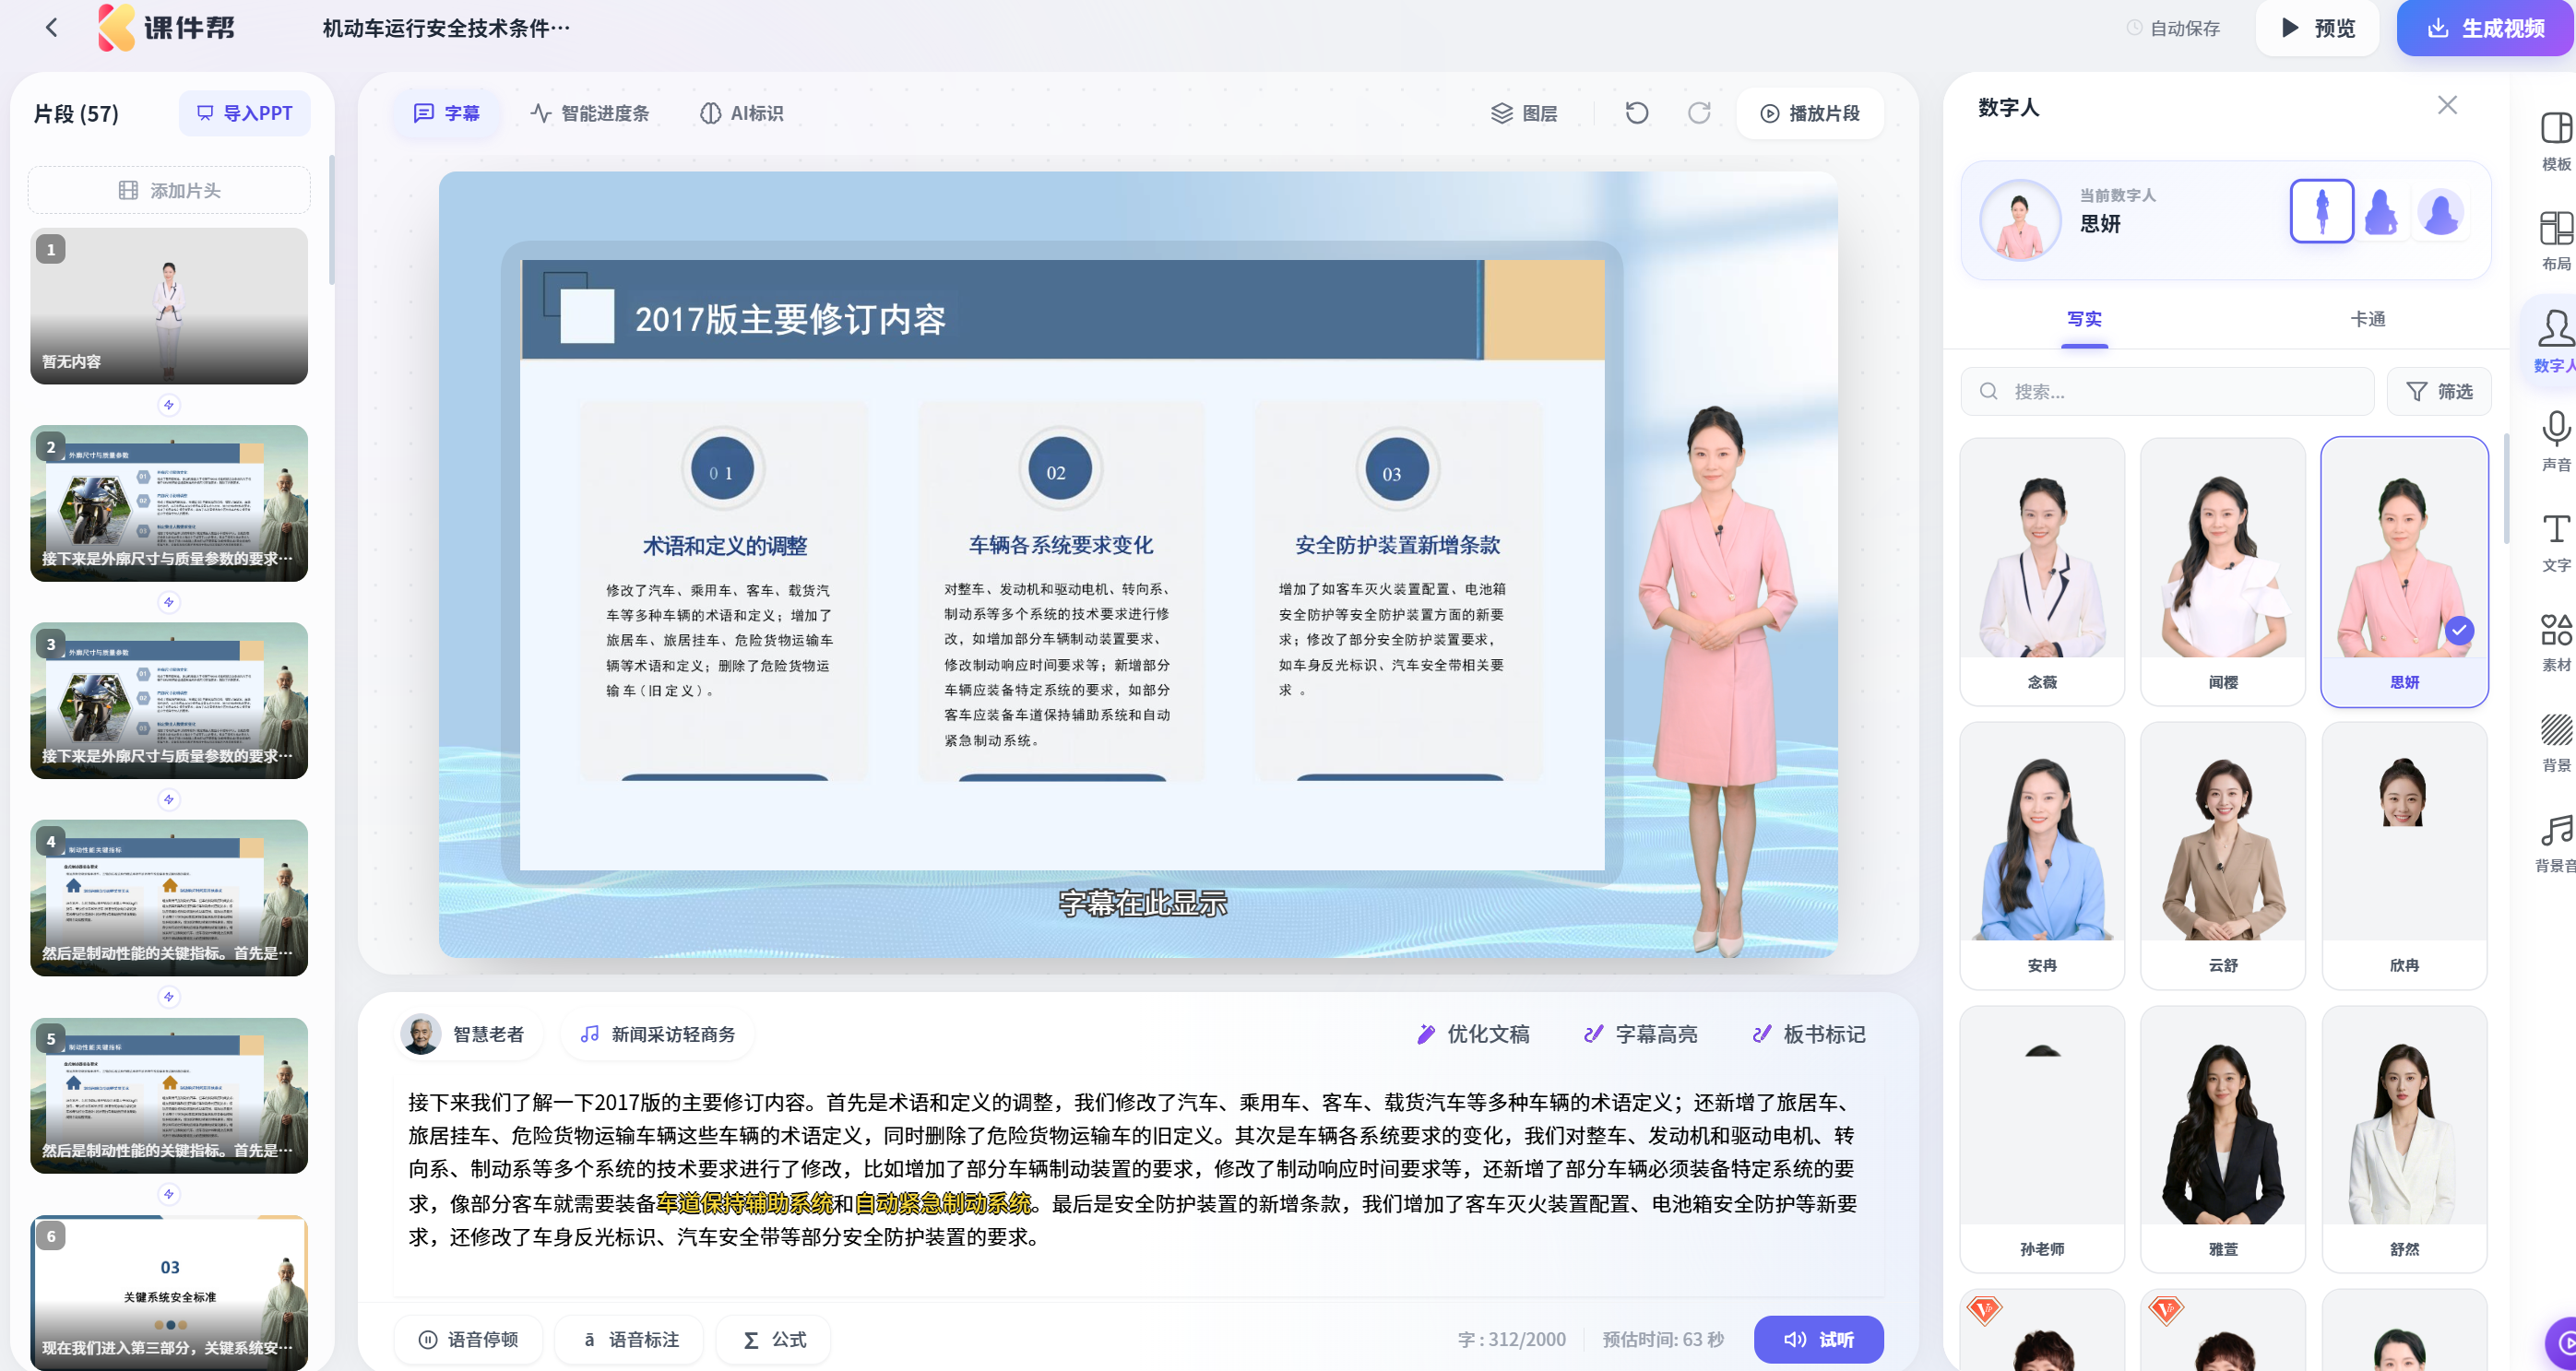This screenshot has width=2576, height=1371.
Task: Choose the circular head avatar pose
Action: [2441, 211]
